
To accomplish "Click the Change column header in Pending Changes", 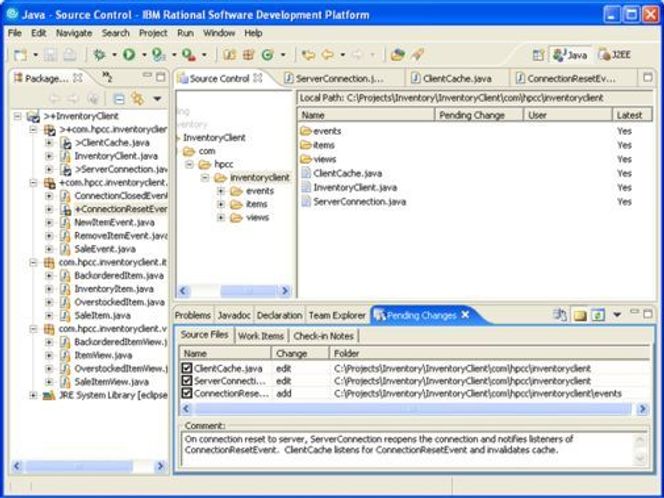I will coord(300,354).
